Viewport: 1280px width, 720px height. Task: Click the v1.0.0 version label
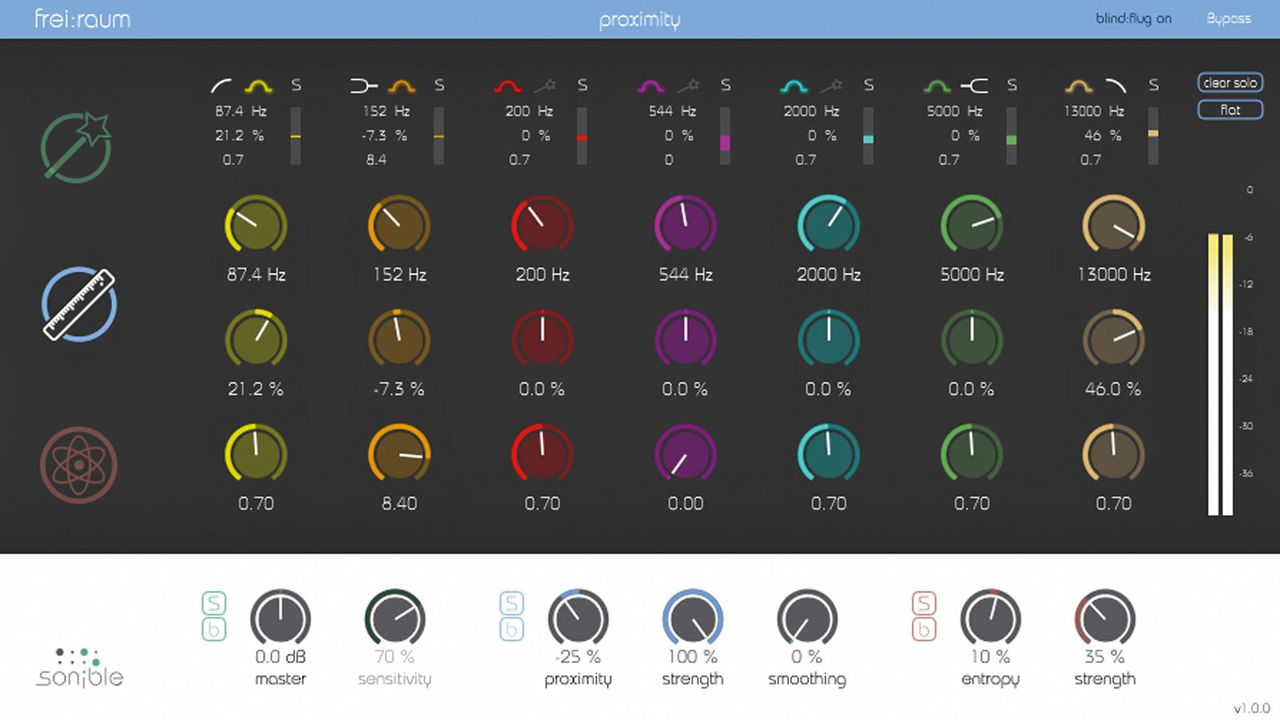click(1251, 709)
